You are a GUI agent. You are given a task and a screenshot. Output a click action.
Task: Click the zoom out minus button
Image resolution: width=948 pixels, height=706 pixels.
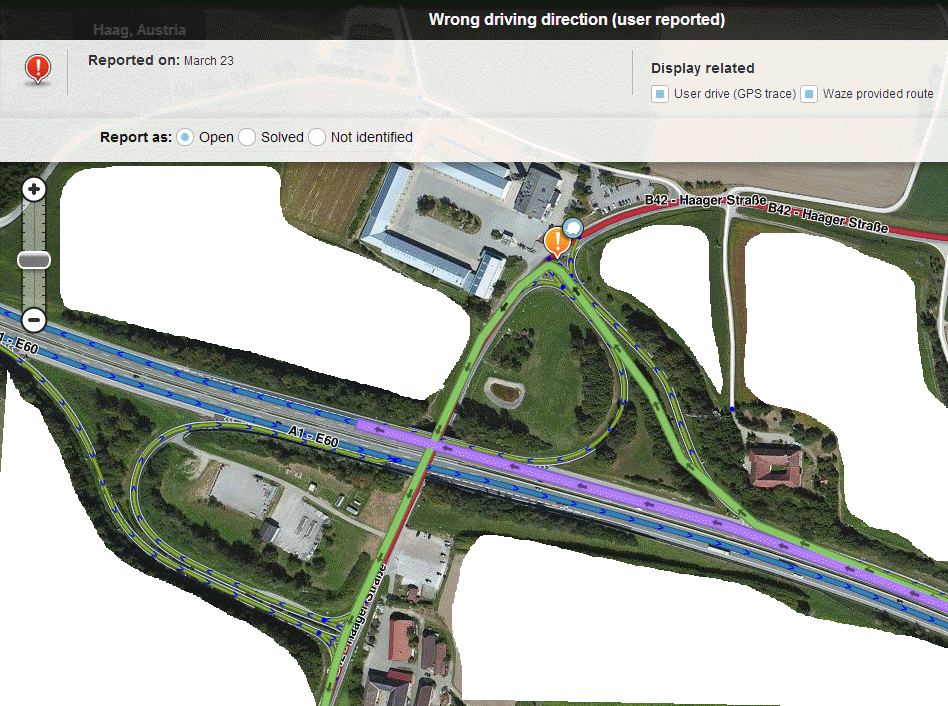click(x=34, y=320)
